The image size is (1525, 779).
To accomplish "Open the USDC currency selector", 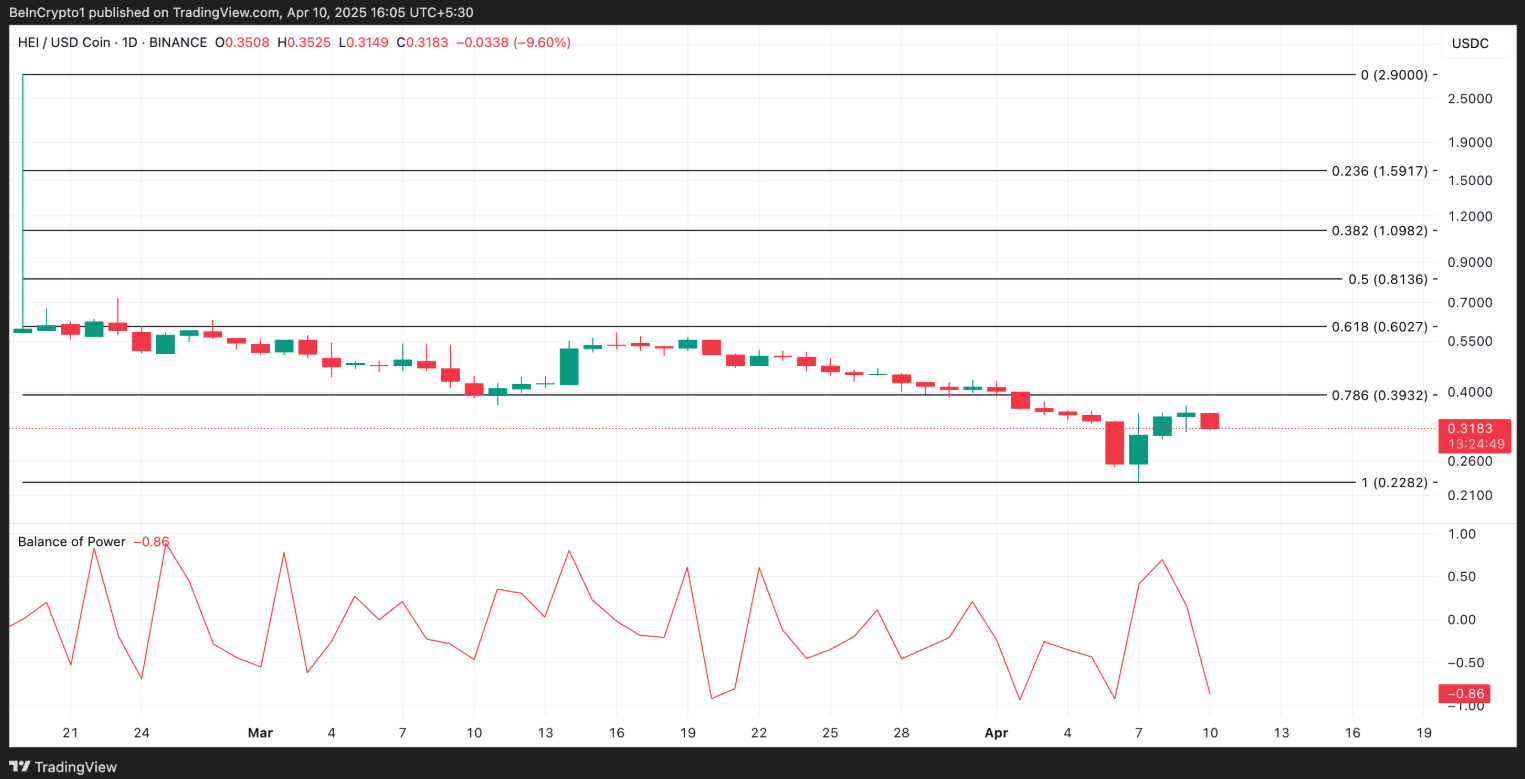I will [x=1469, y=43].
